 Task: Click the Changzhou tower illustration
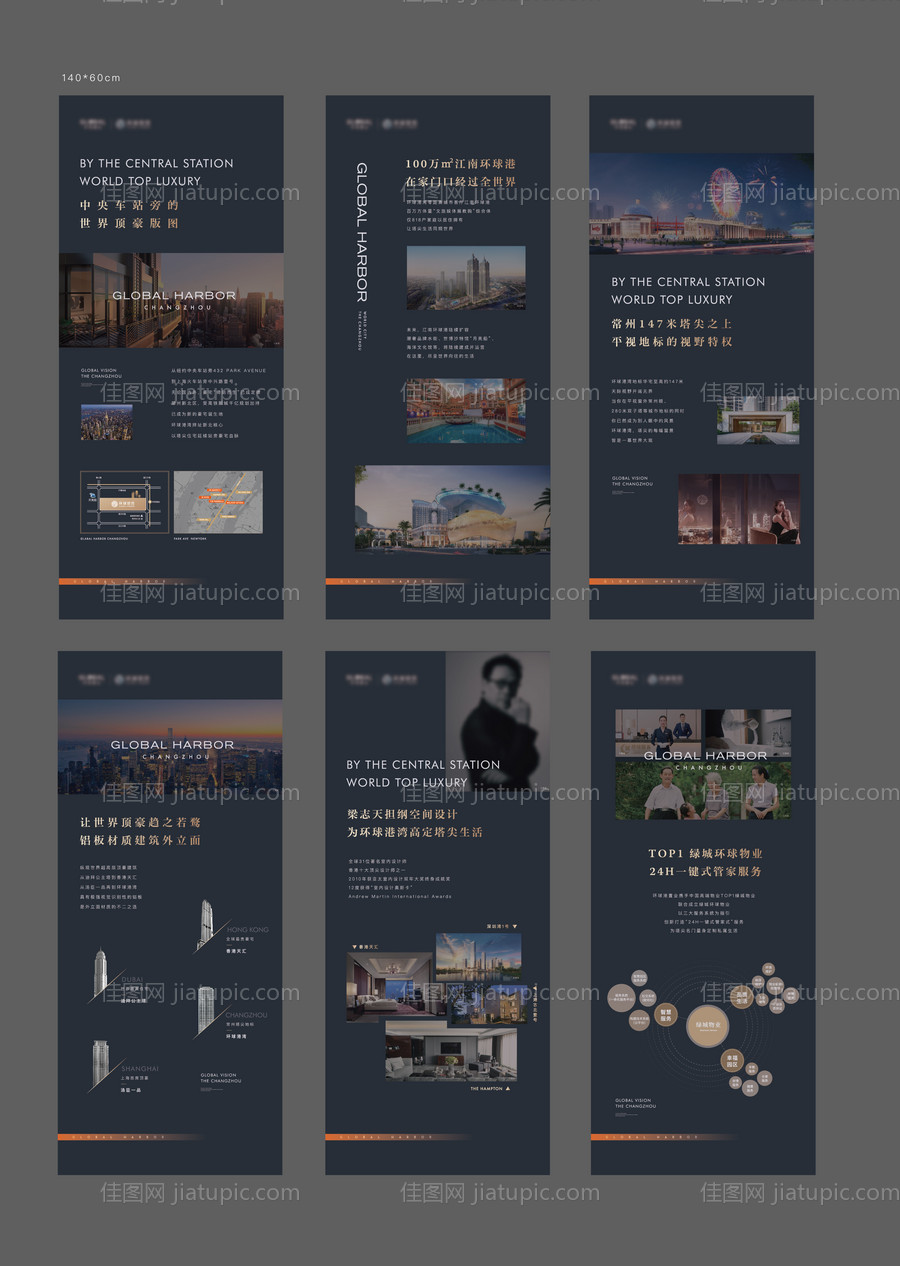(x=205, y=1008)
